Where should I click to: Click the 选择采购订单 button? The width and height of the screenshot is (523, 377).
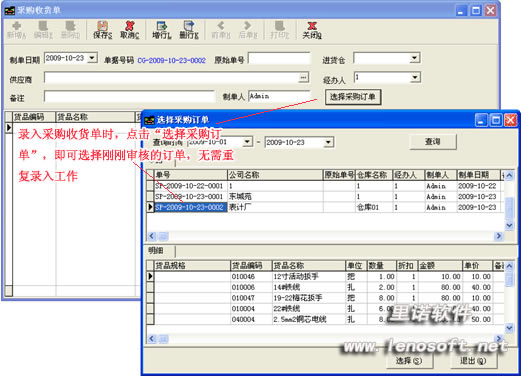(353, 97)
